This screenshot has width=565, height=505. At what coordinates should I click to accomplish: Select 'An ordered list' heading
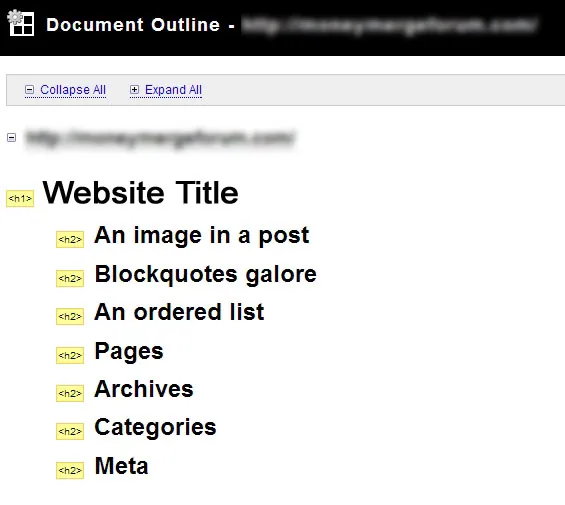coord(179,312)
